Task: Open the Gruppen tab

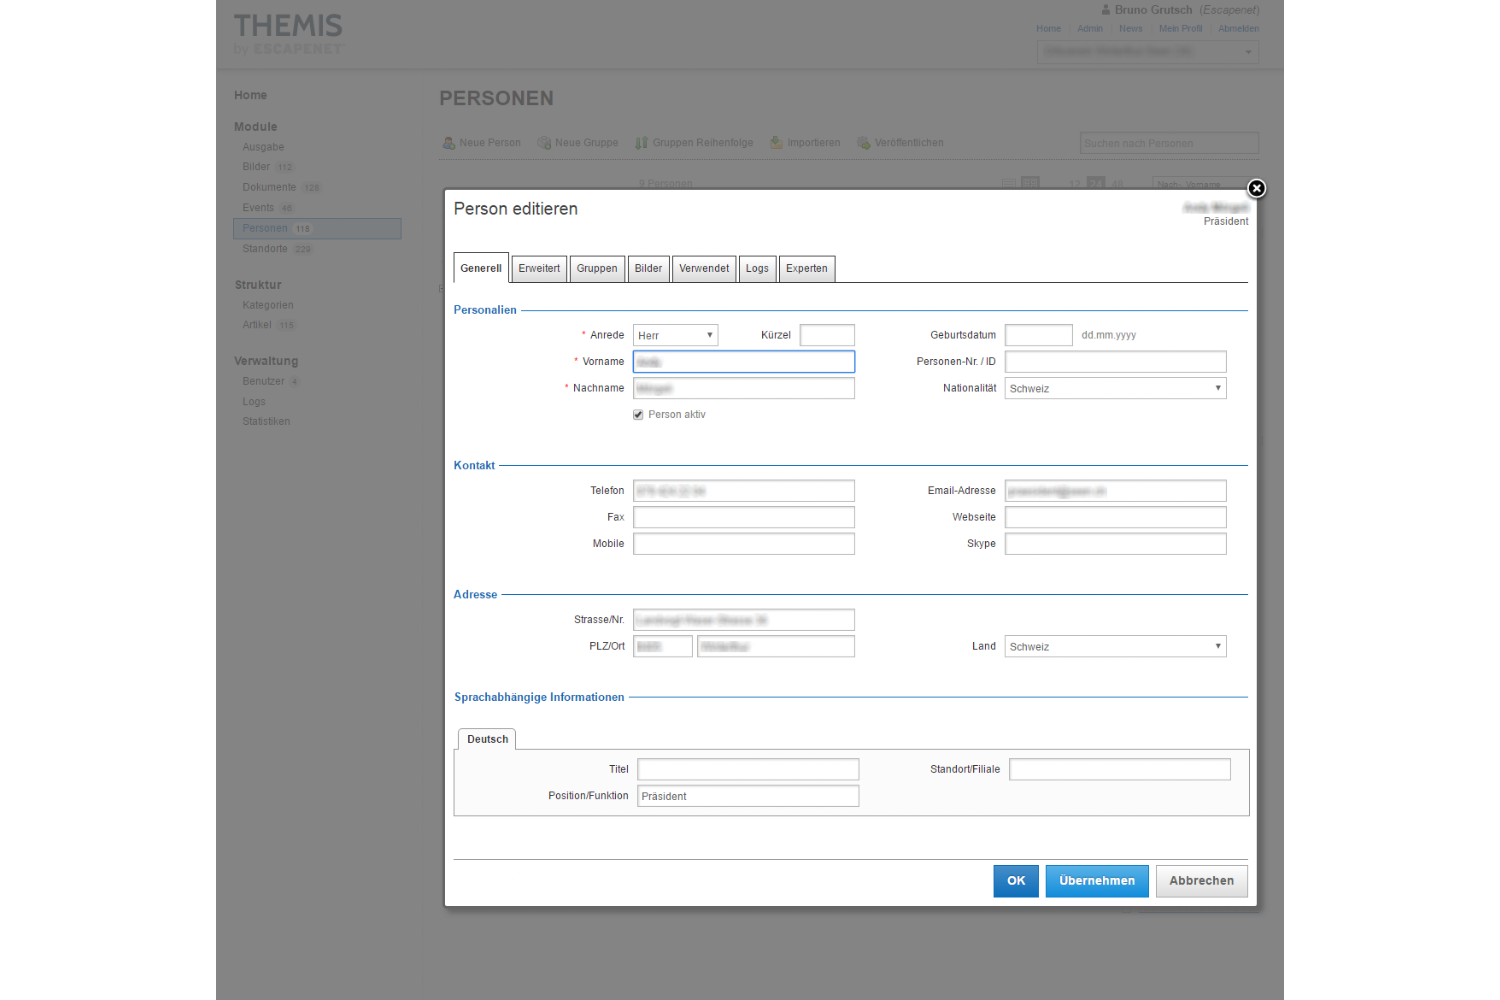Action: 597,269
